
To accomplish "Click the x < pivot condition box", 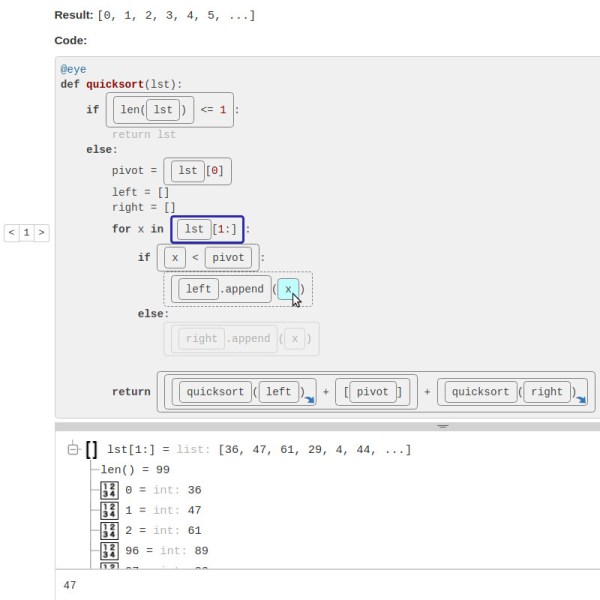I will (x=210, y=258).
